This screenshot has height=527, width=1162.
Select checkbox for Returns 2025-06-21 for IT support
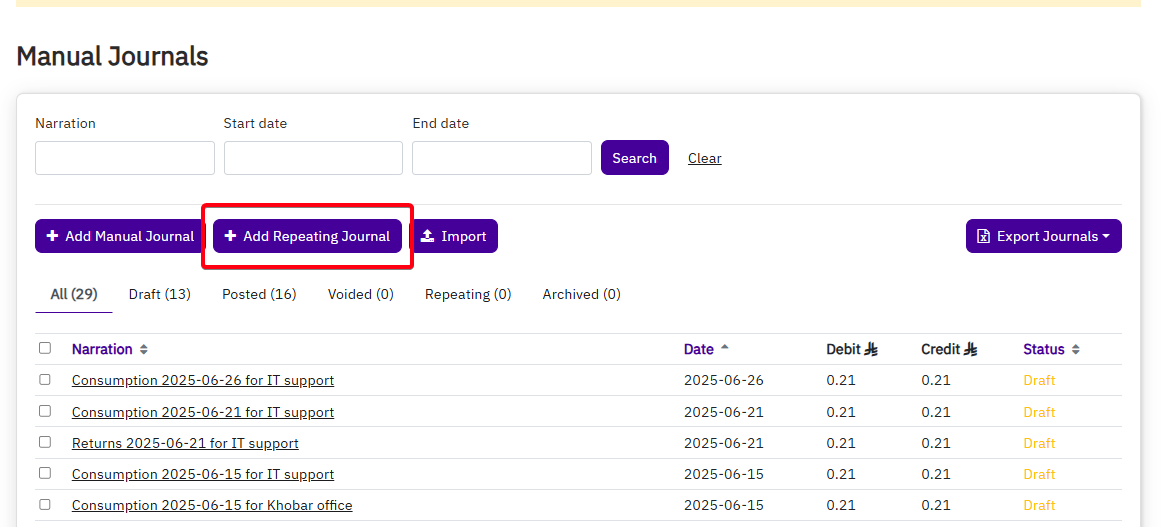coord(45,442)
